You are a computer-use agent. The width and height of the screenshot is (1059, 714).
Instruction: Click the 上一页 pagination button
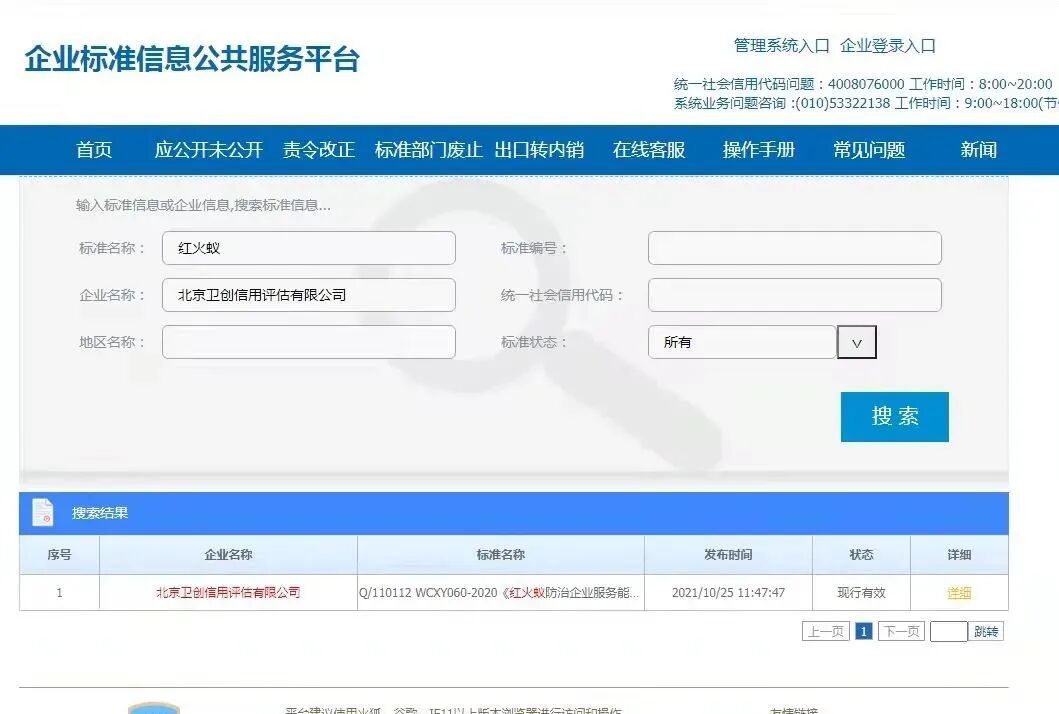(x=826, y=632)
